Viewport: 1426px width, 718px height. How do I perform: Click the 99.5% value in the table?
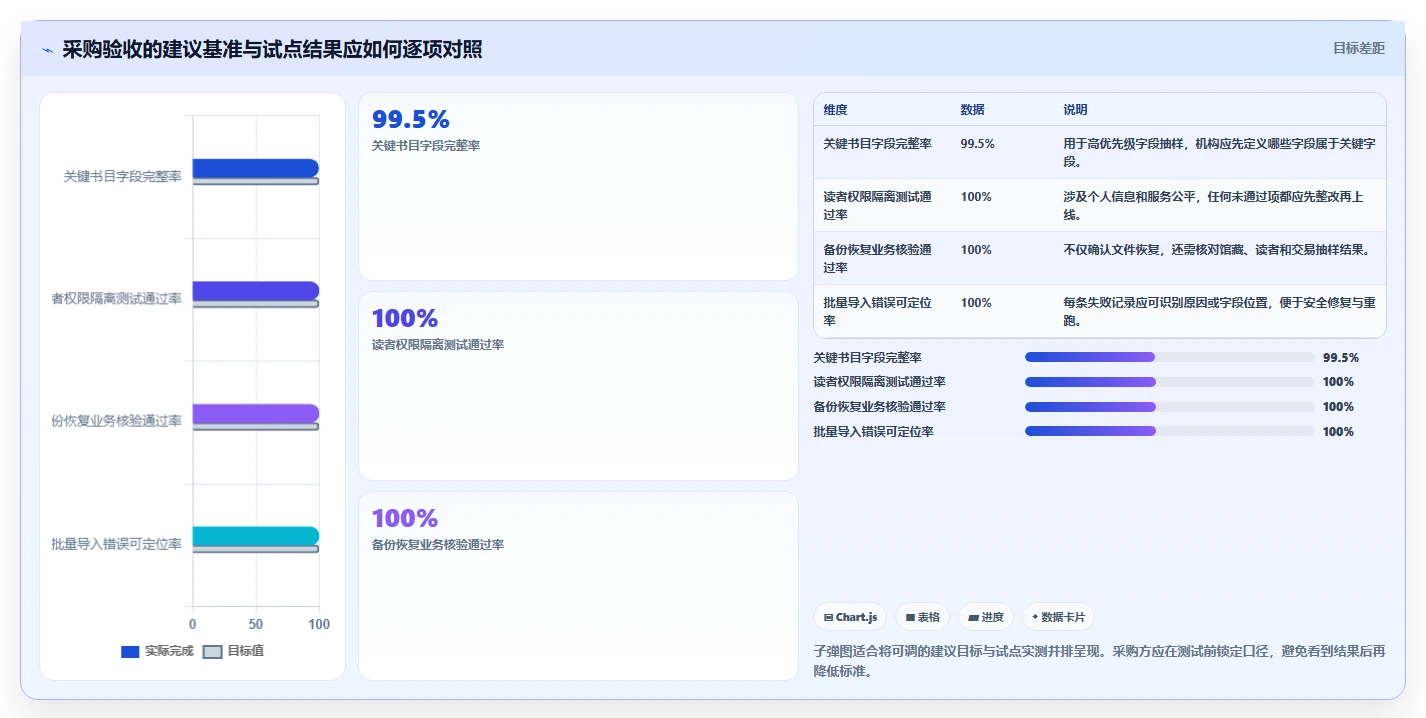click(977, 144)
